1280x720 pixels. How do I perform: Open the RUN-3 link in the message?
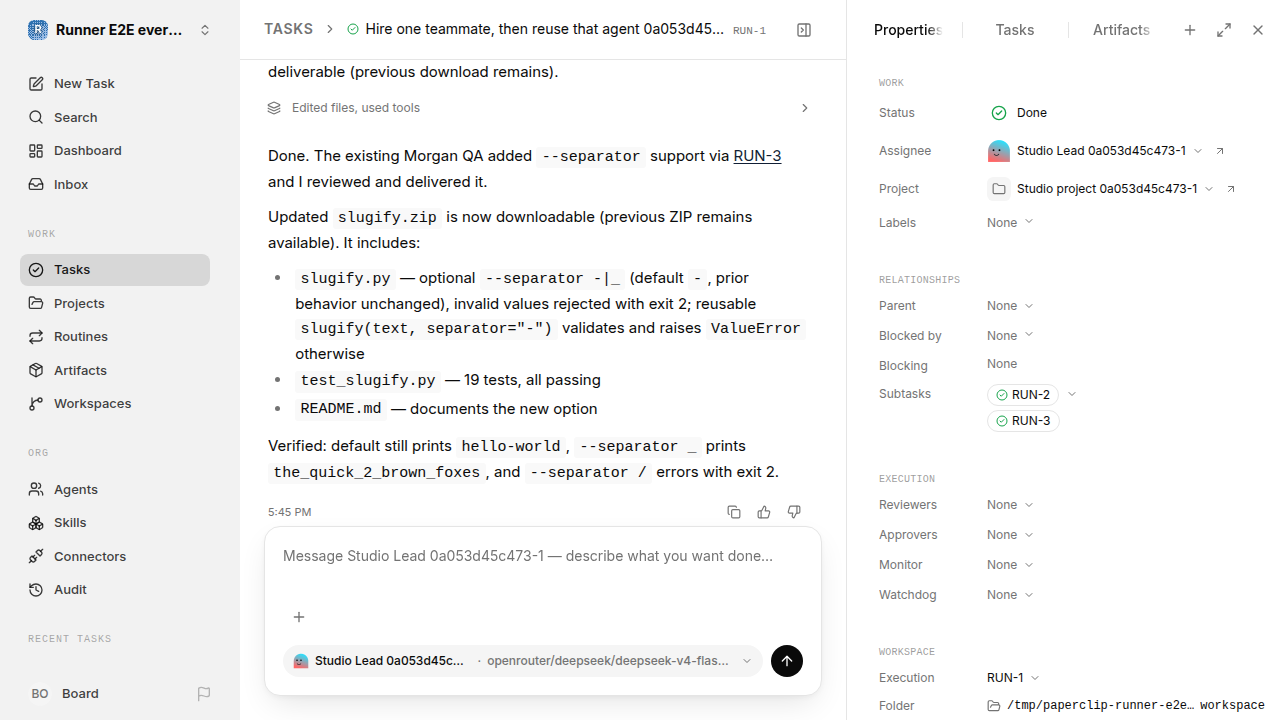point(757,156)
